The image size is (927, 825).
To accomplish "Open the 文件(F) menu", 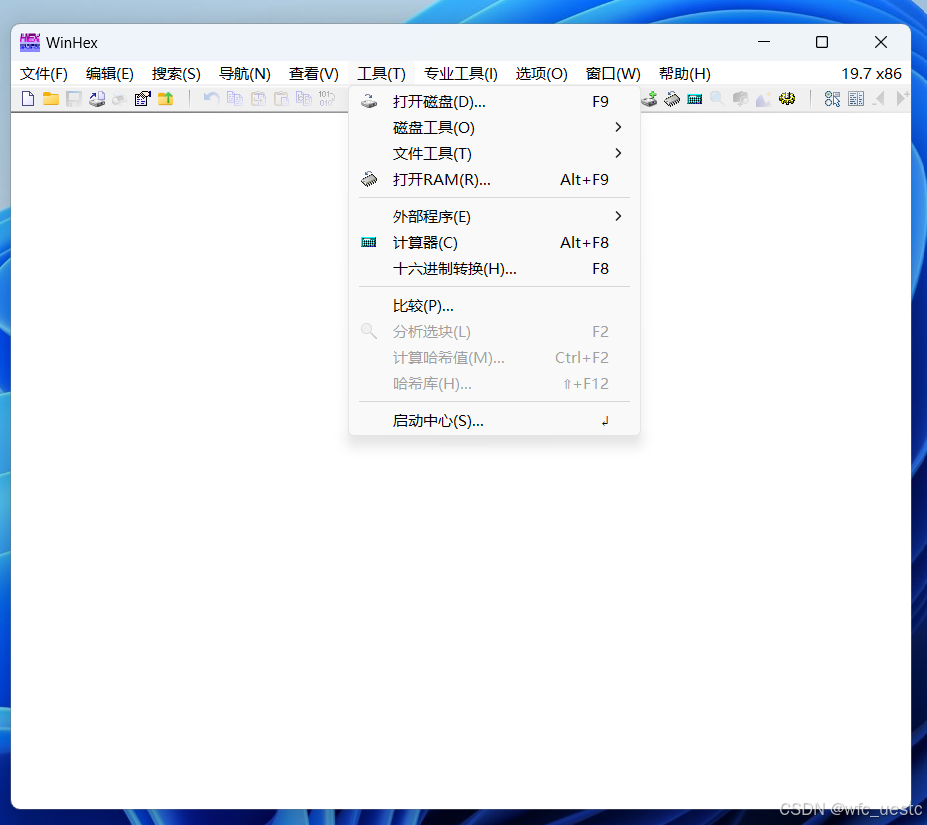I will click(44, 74).
